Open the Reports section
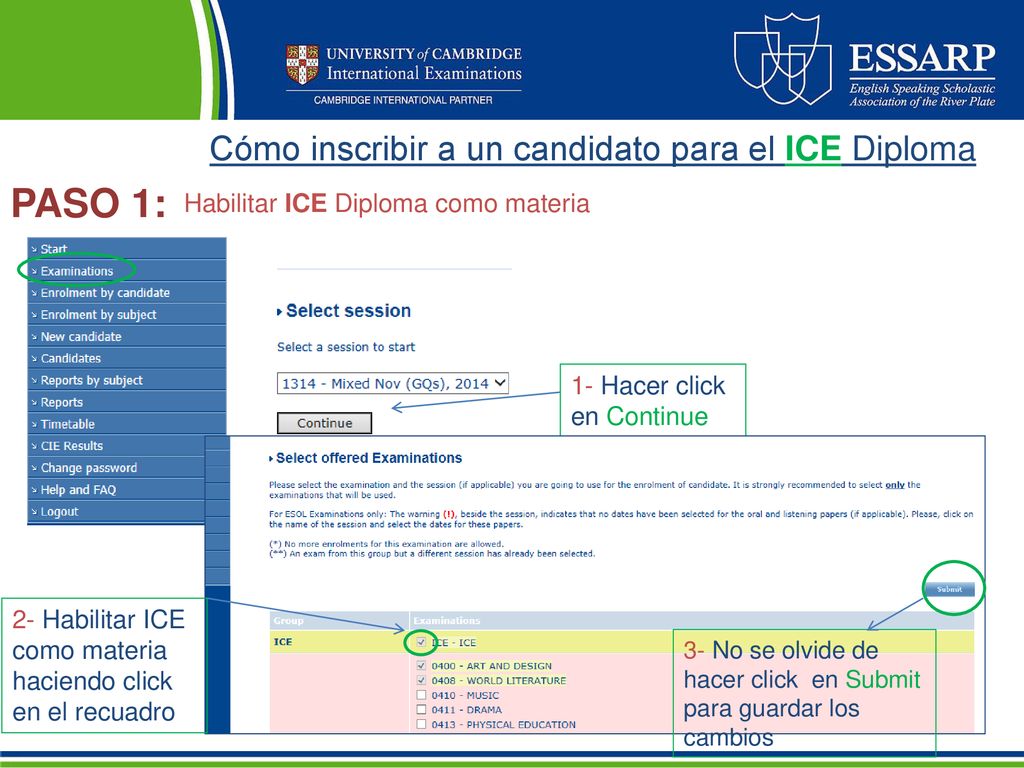Image resolution: width=1024 pixels, height=768 pixels. (x=127, y=402)
